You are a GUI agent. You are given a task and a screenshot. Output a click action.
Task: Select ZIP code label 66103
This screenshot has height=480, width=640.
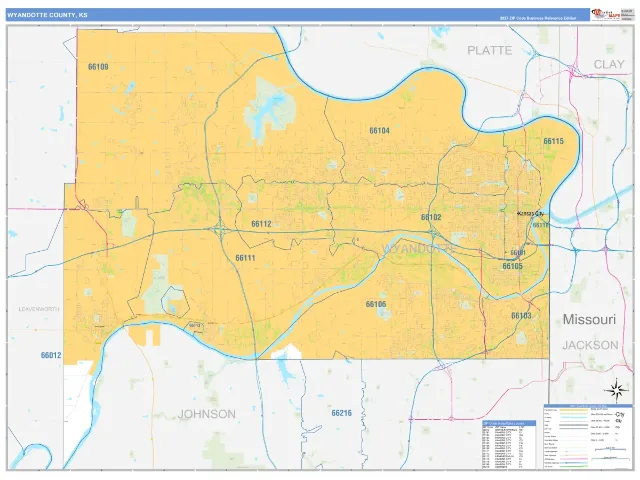(x=521, y=316)
